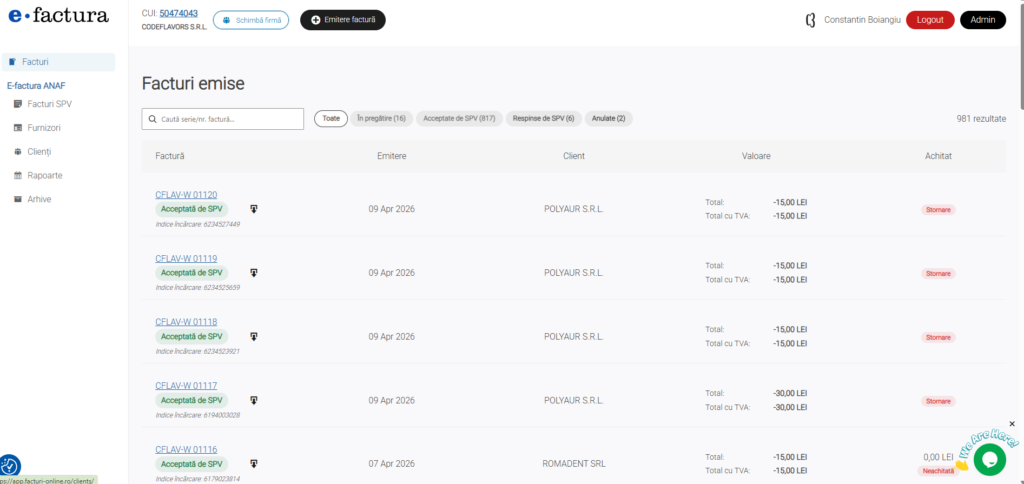Click the download icon beside CFLAV-W 01118
1024x484 pixels.
(x=254, y=336)
